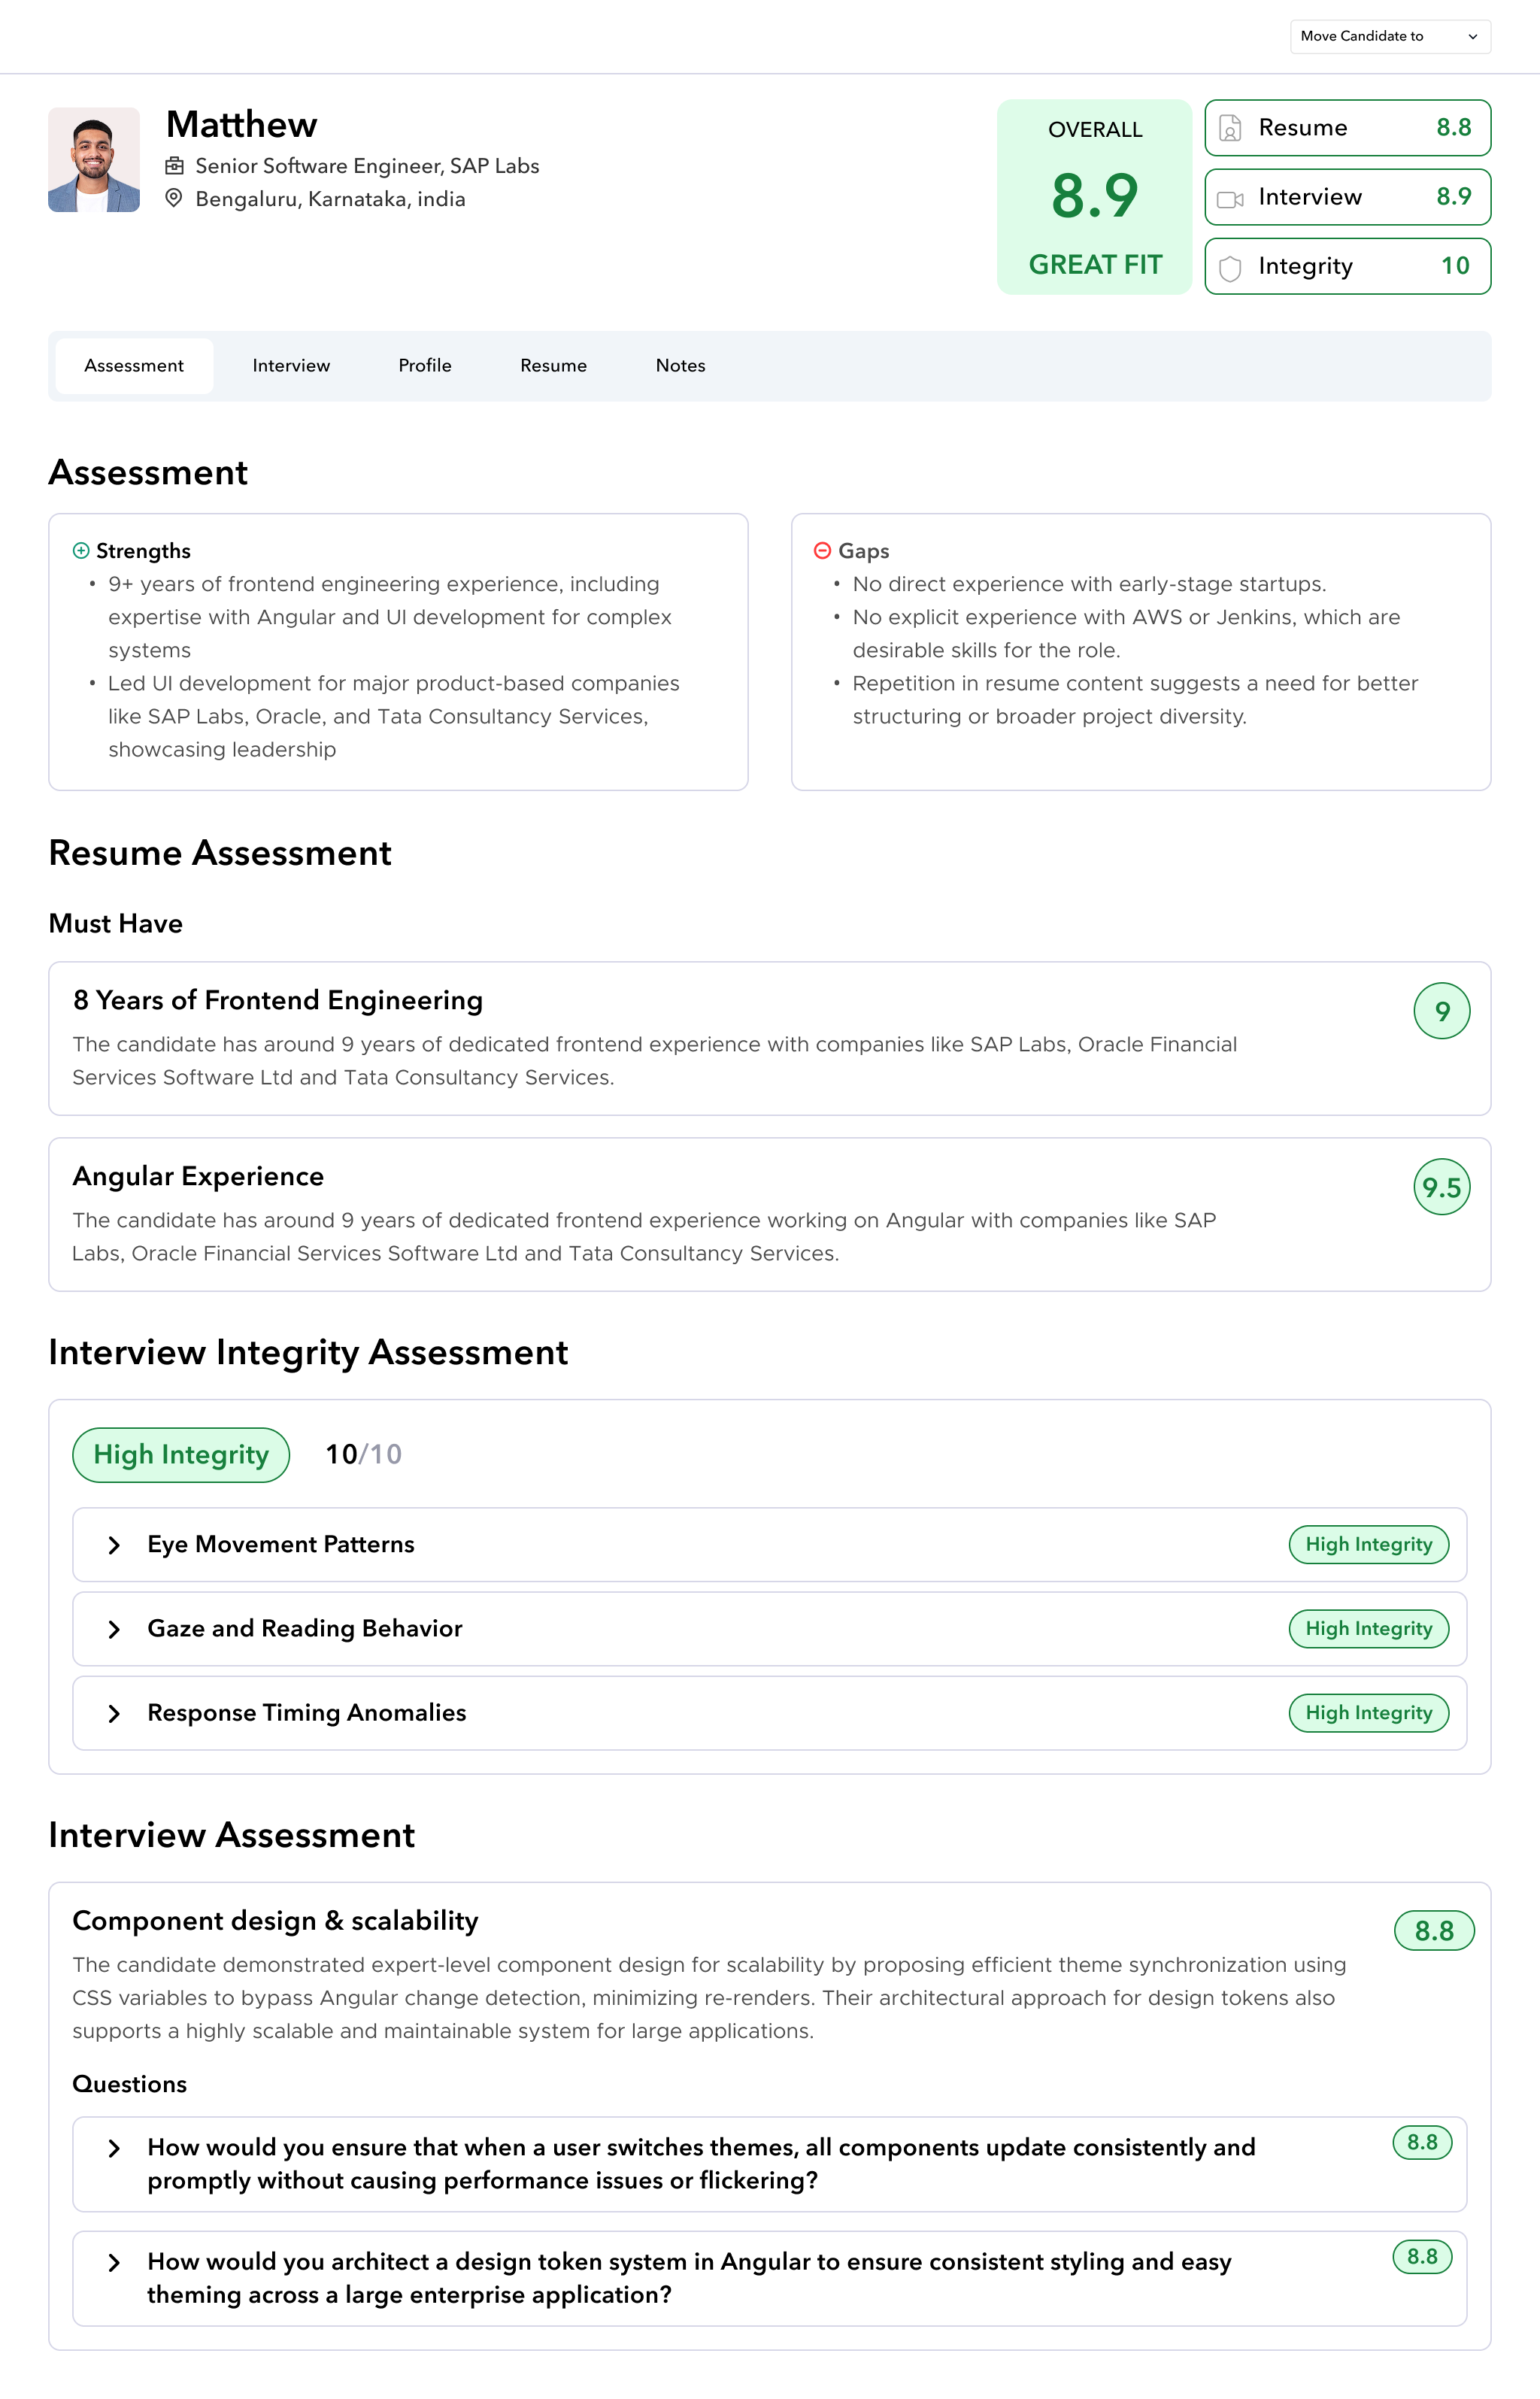Go to the Notes tab
This screenshot has width=1540, height=2399.
[680, 366]
